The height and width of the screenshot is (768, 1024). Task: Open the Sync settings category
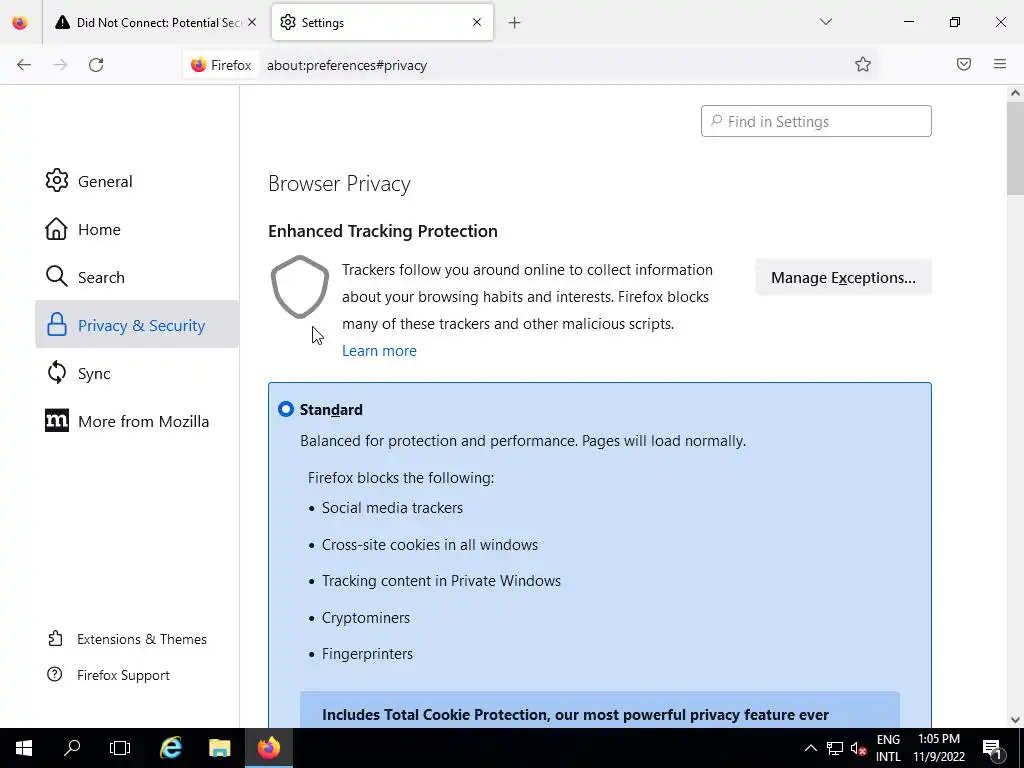point(137,373)
